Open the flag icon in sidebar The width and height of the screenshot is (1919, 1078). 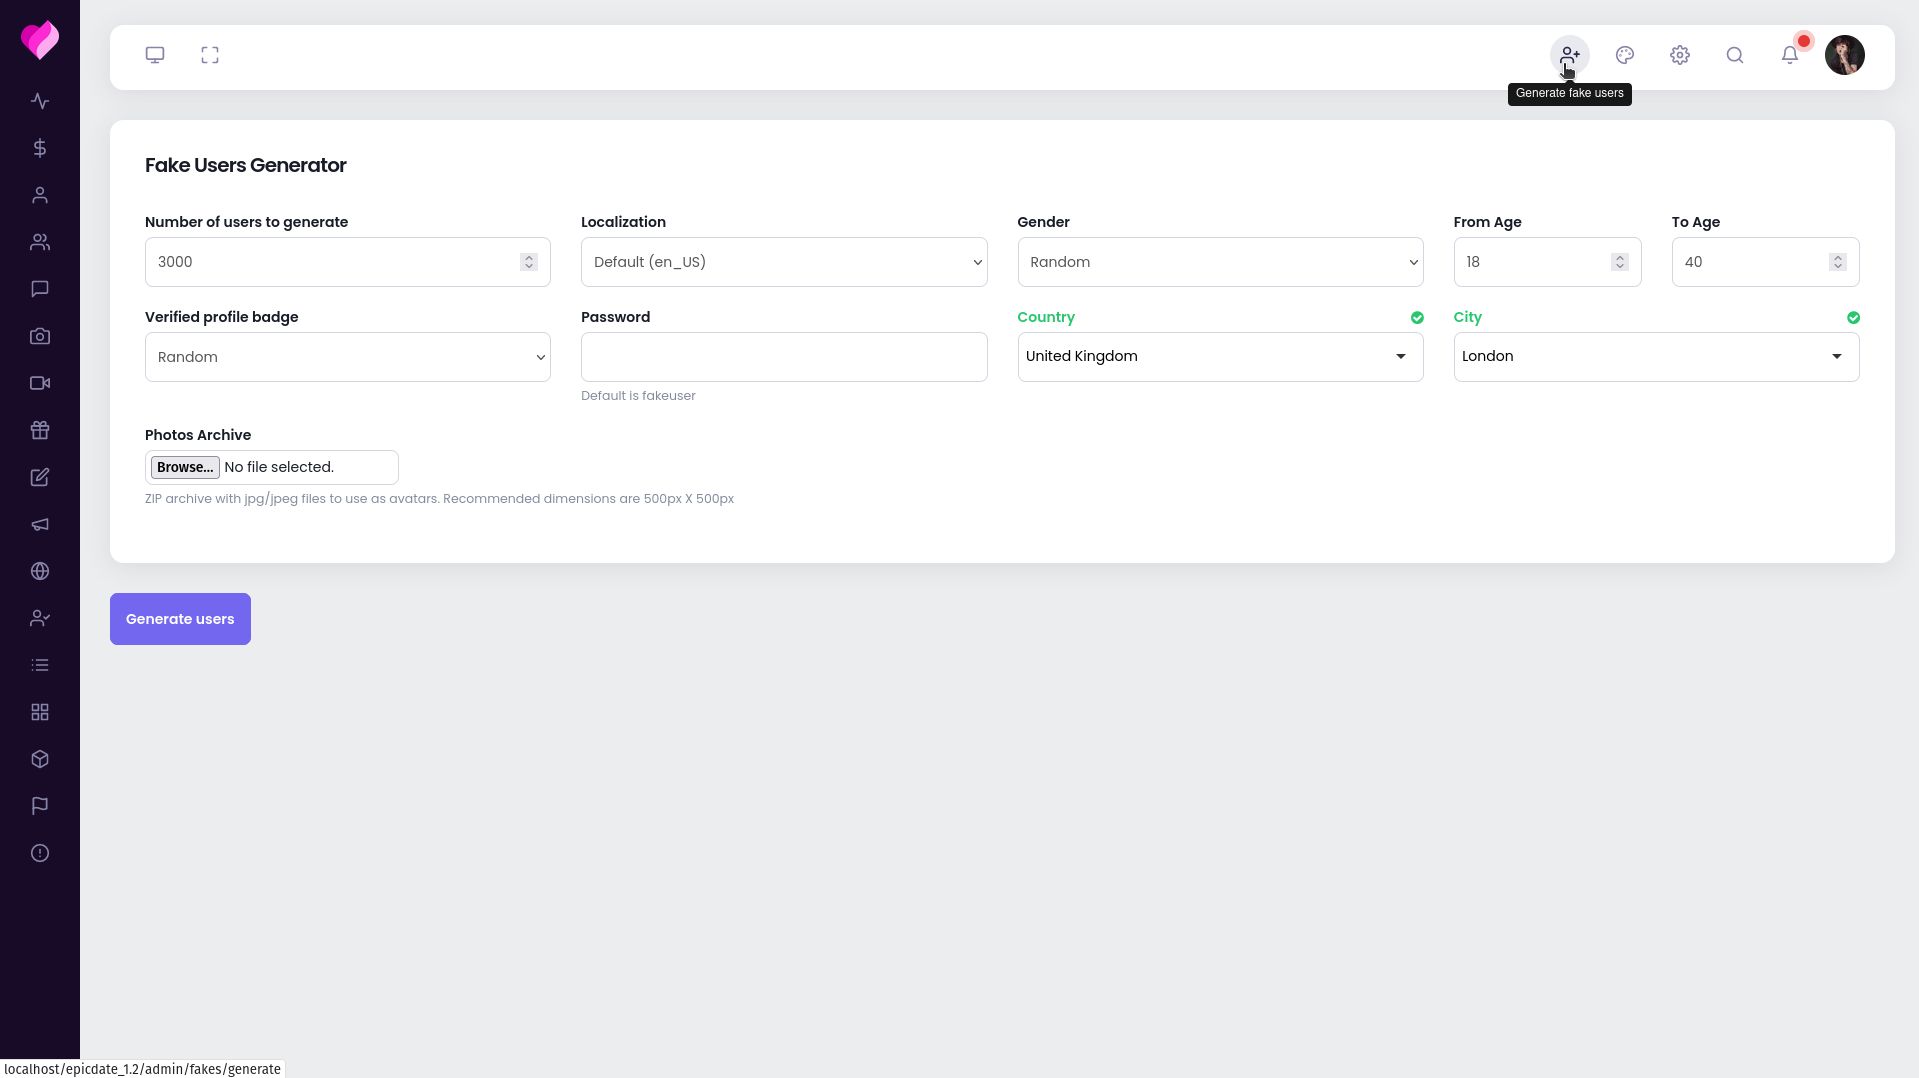pyautogui.click(x=40, y=806)
